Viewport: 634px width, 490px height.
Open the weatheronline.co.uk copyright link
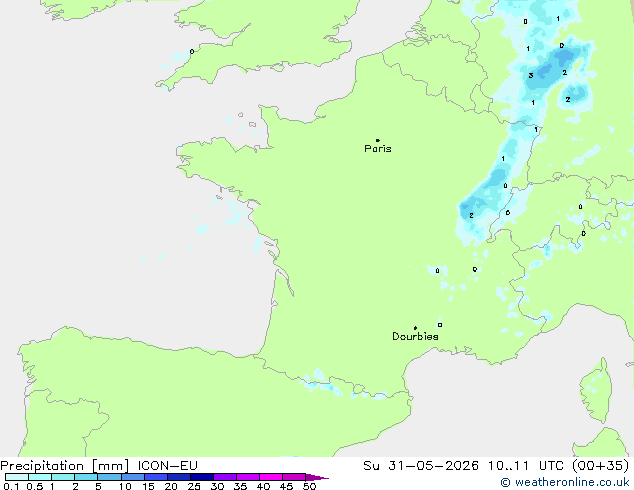click(565, 482)
